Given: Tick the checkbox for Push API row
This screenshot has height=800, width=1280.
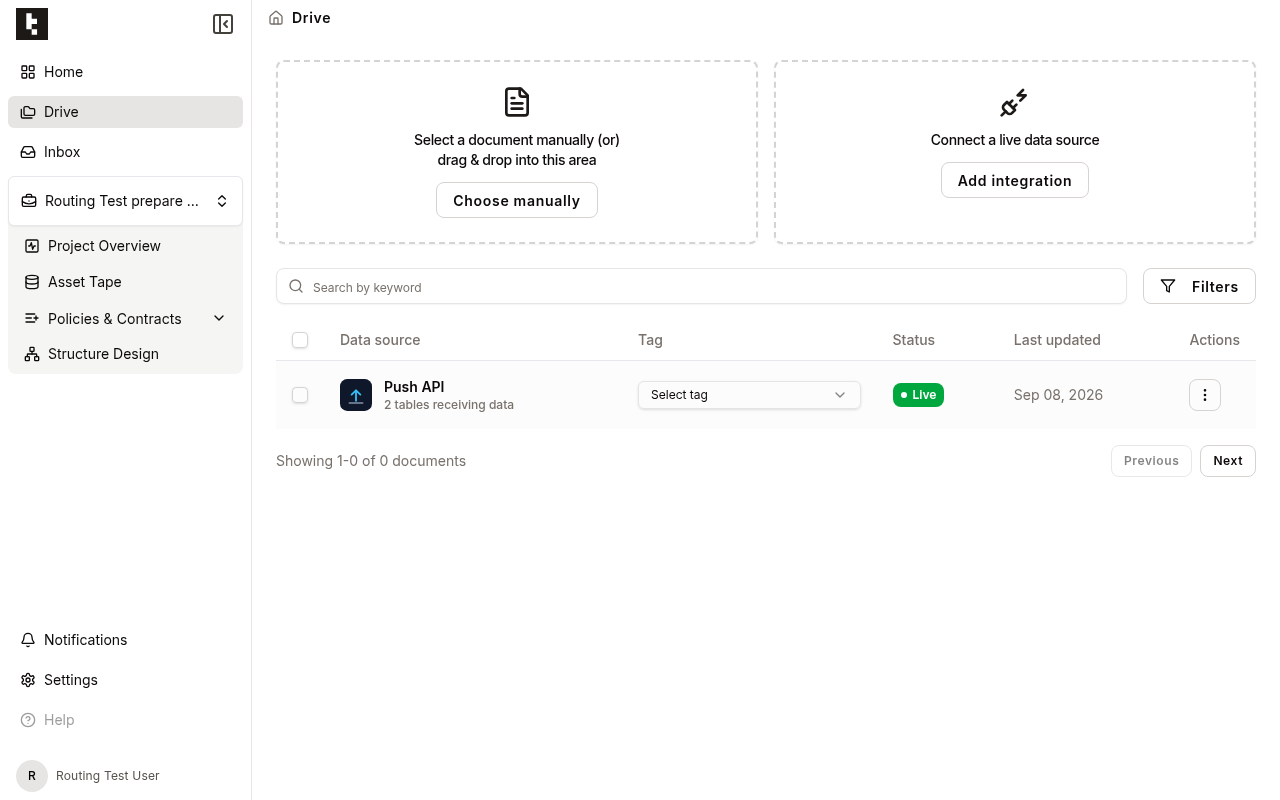Looking at the screenshot, I should click(x=300, y=395).
